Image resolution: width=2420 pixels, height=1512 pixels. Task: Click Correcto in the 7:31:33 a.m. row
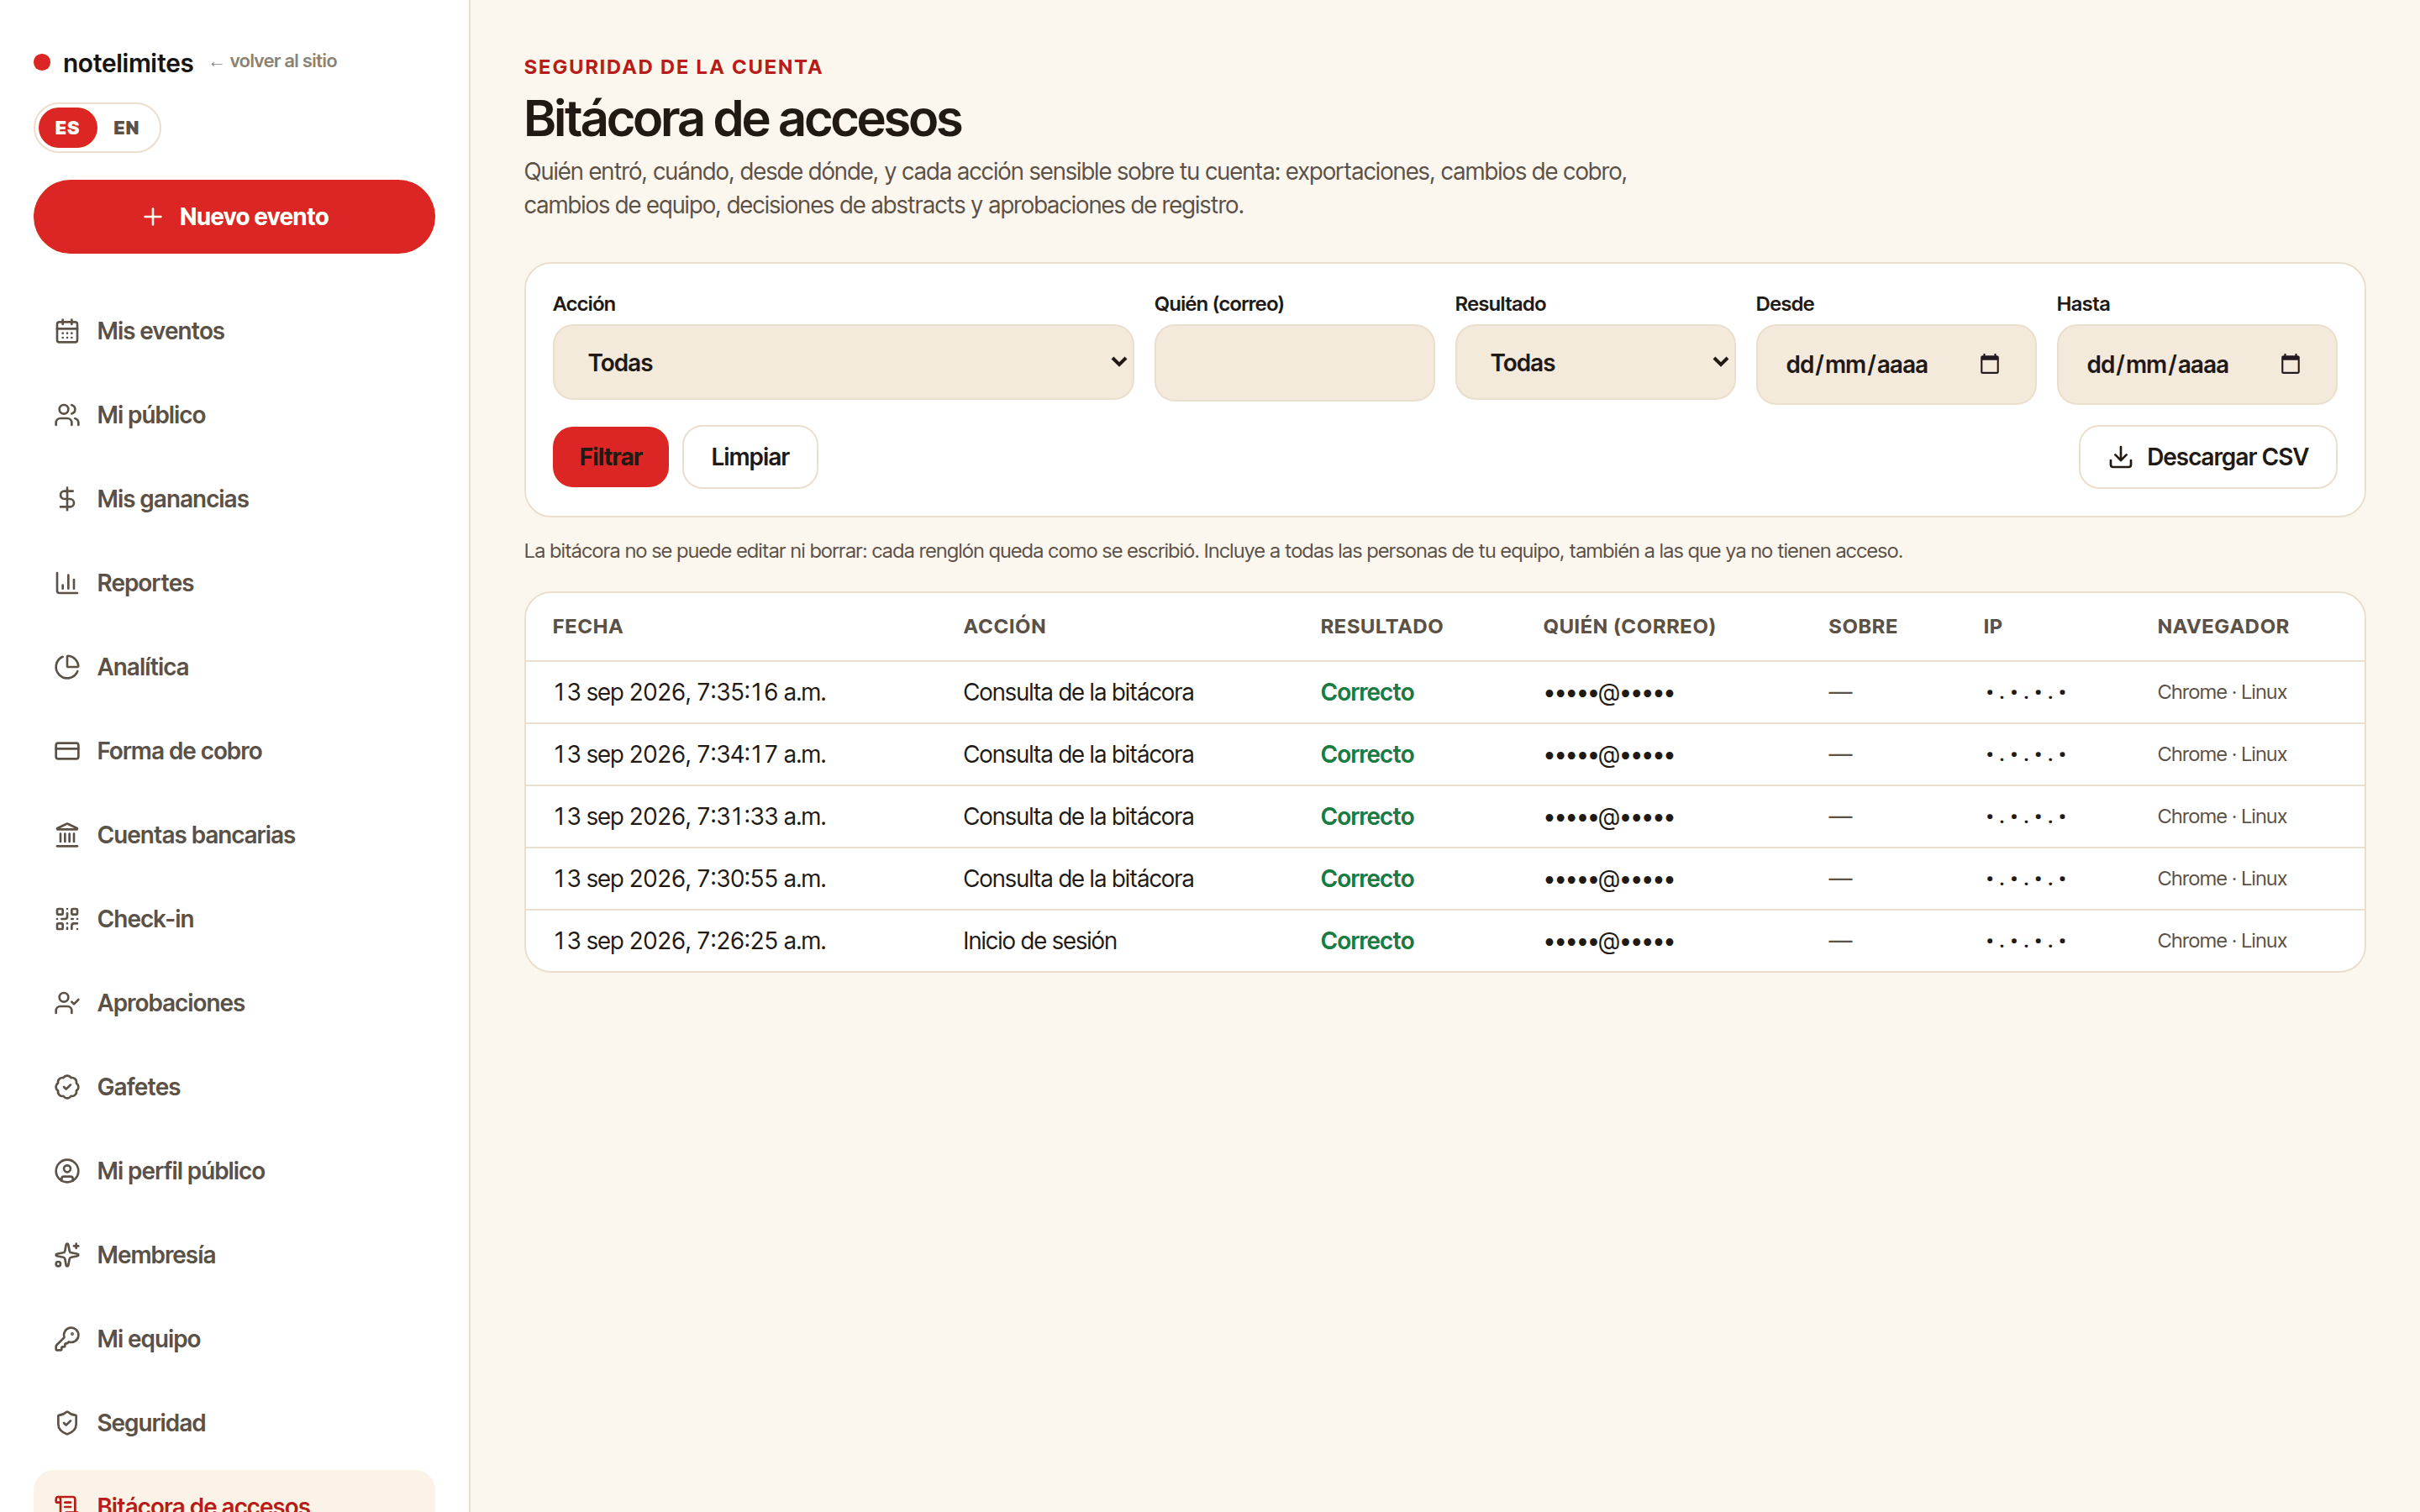1367,817
